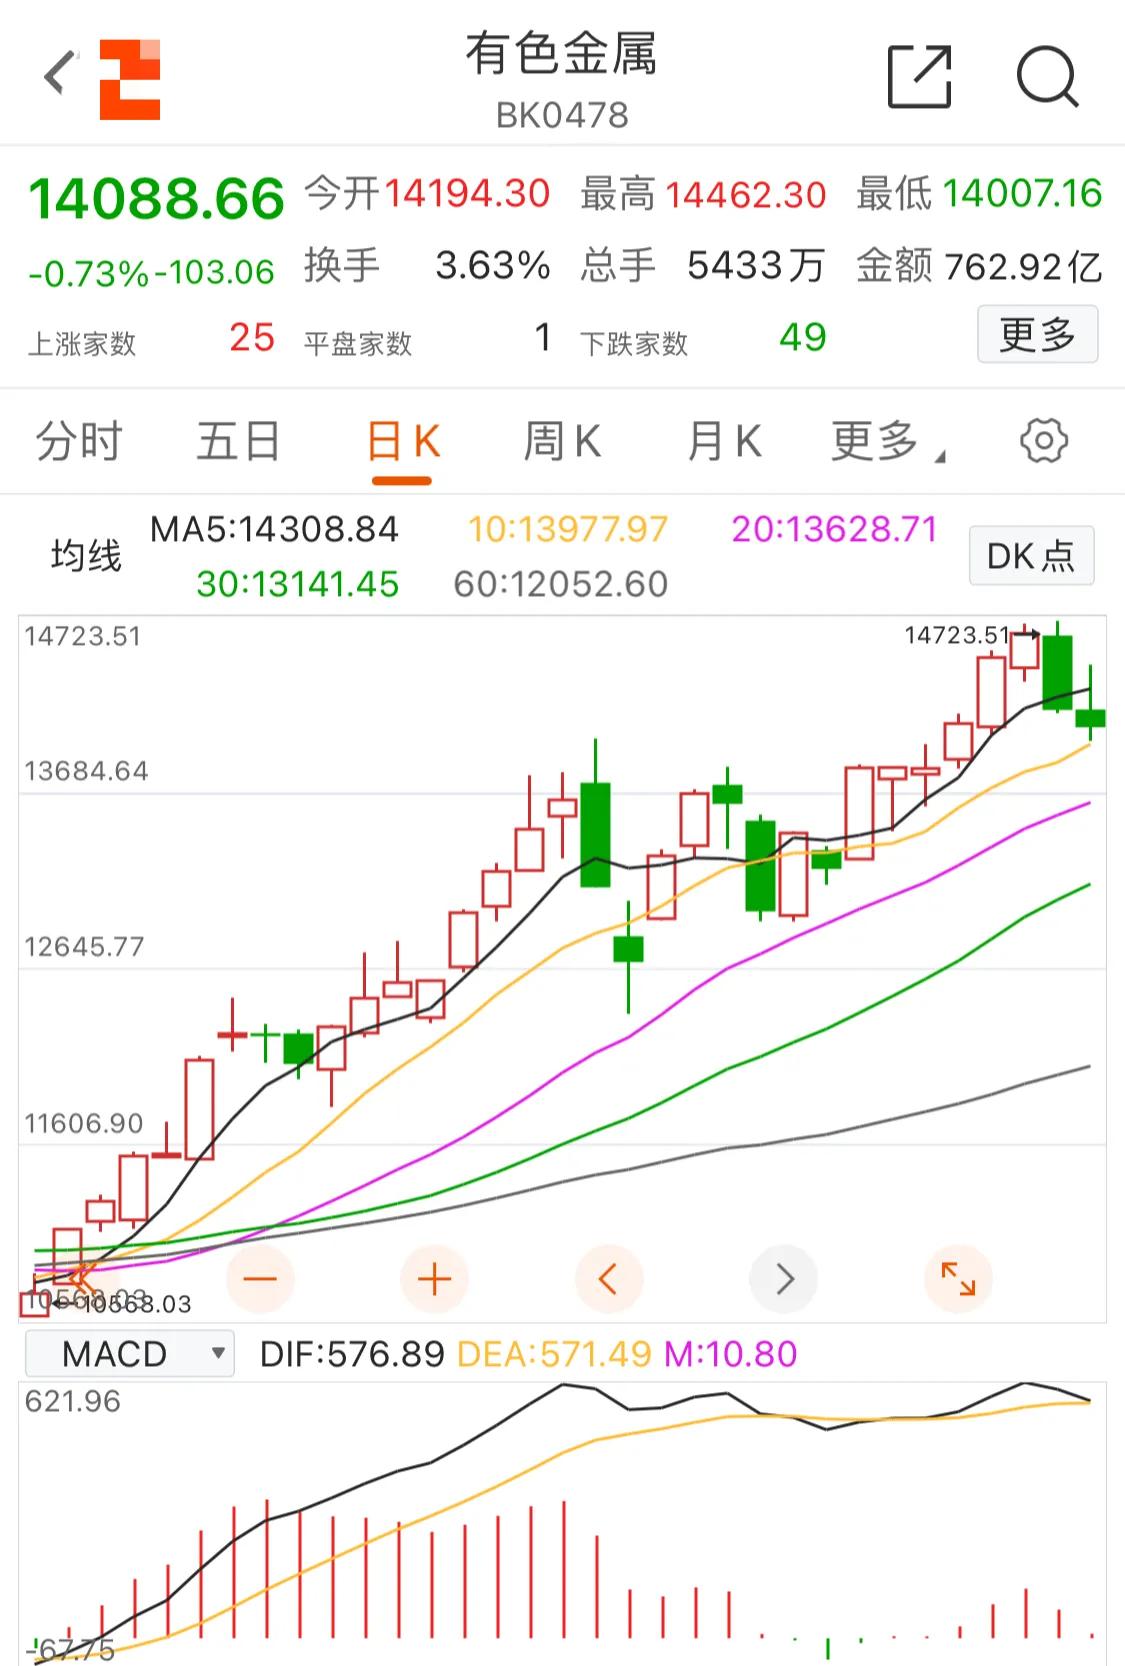This screenshot has width=1125, height=1666.
Task: Tap the high value 14462.30
Action: [746, 194]
